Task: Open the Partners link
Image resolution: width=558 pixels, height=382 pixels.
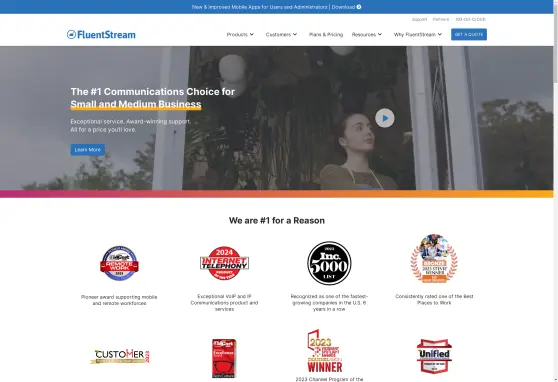Action: pyautogui.click(x=441, y=19)
